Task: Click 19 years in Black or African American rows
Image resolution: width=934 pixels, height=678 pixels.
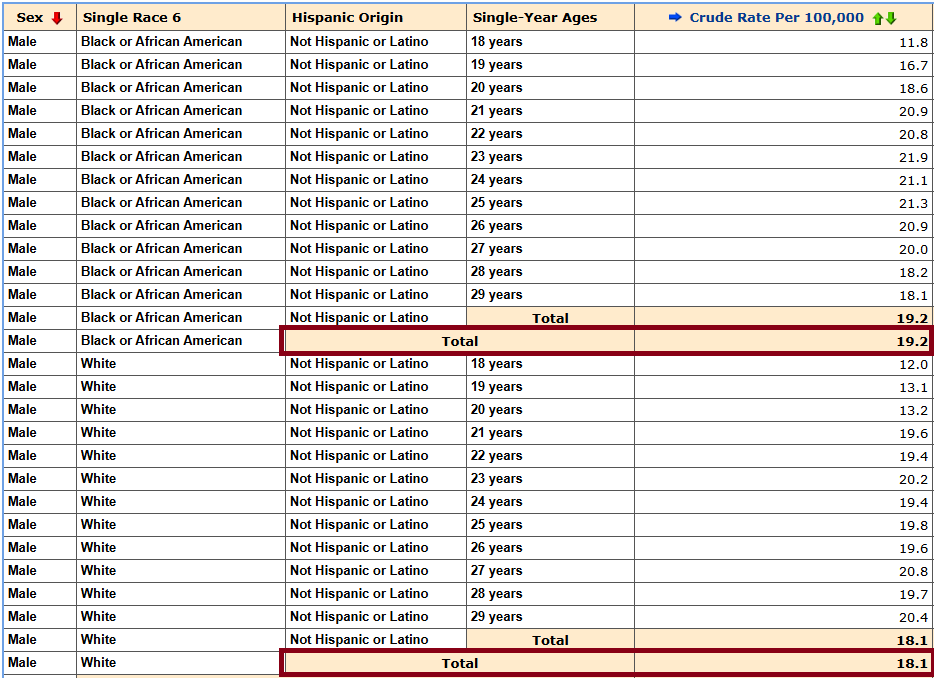Action: pos(496,64)
